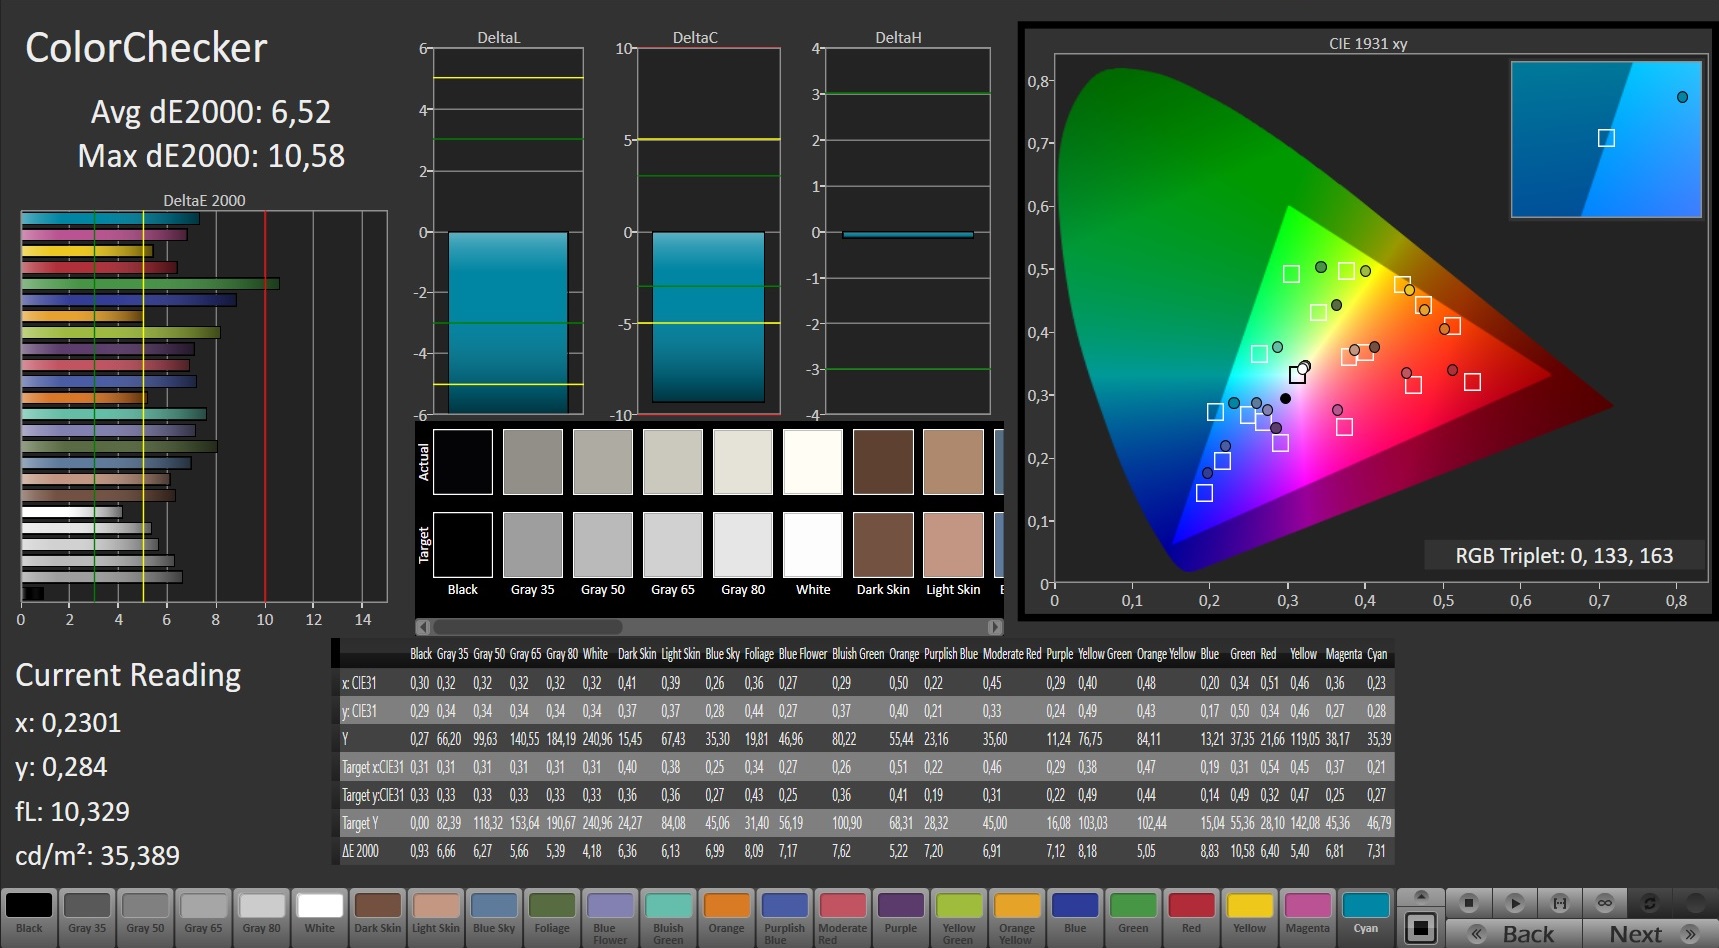Screen dimensions: 1719x948
Task: Click the left arrow of swatch scrollbar
Action: pos(423,627)
